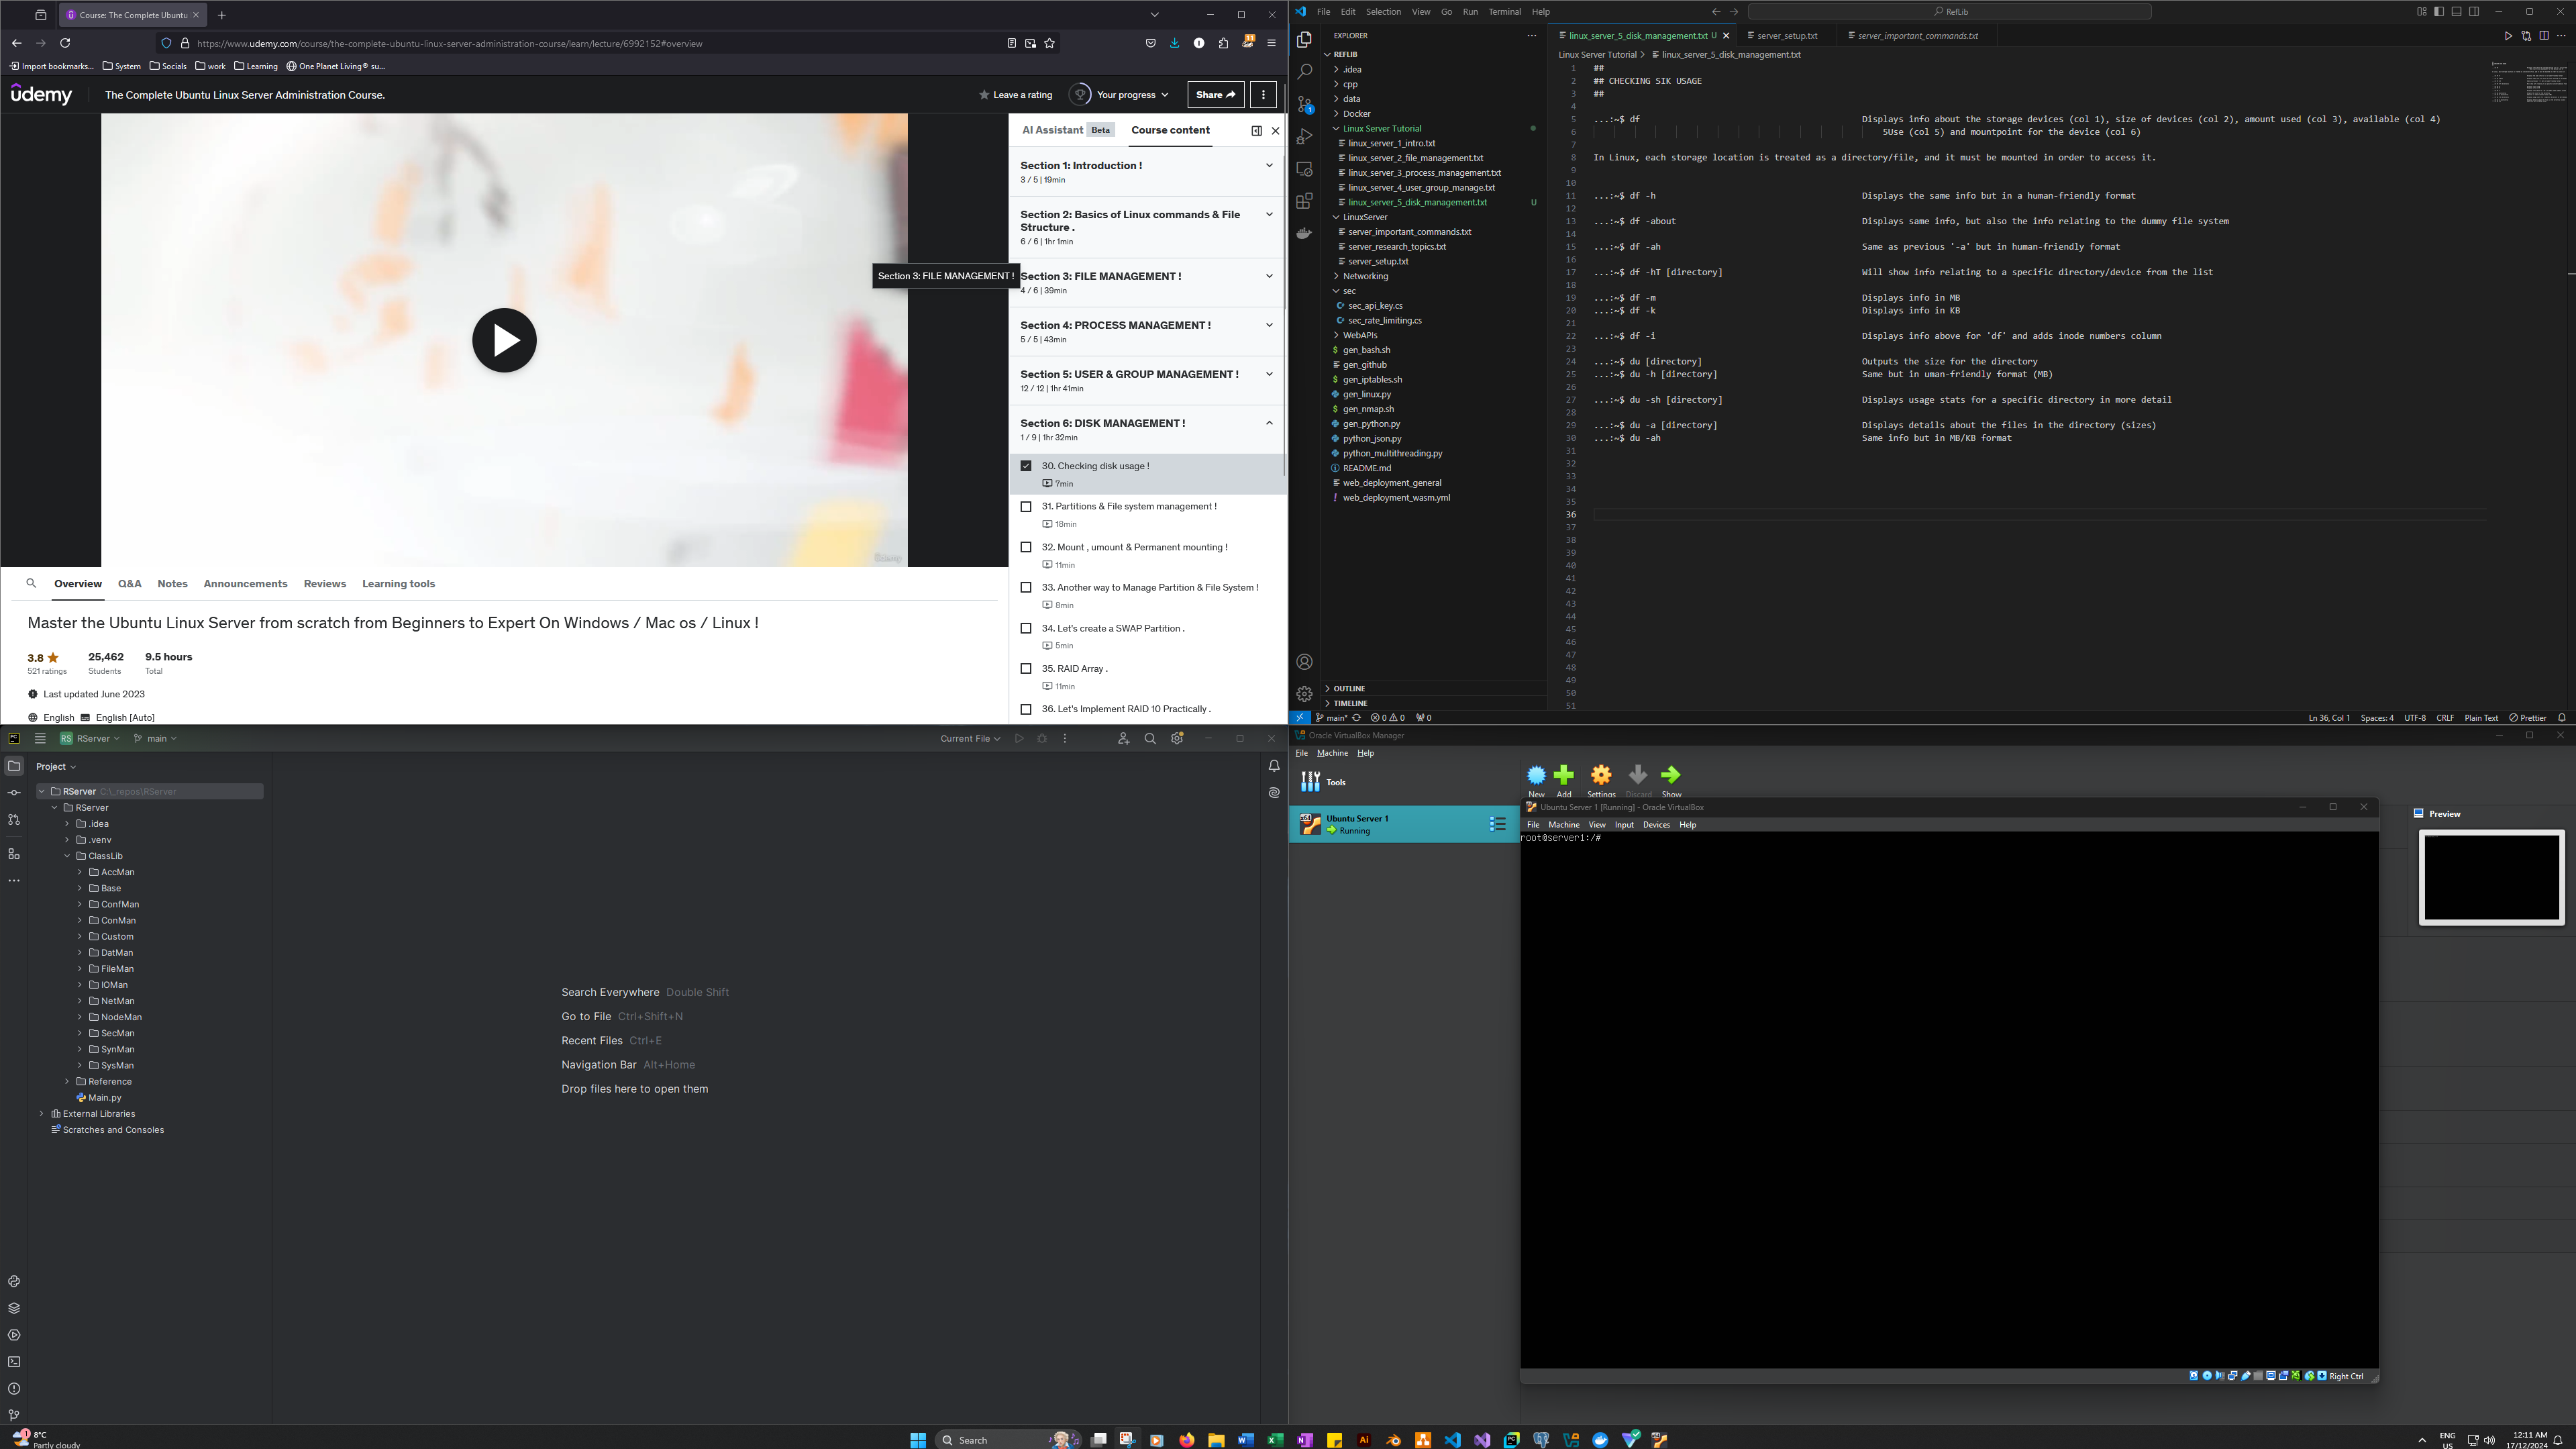Open Devices menu in Ubuntu Server VM window
Image resolution: width=2576 pixels, height=1449 pixels.
pyautogui.click(x=1656, y=825)
